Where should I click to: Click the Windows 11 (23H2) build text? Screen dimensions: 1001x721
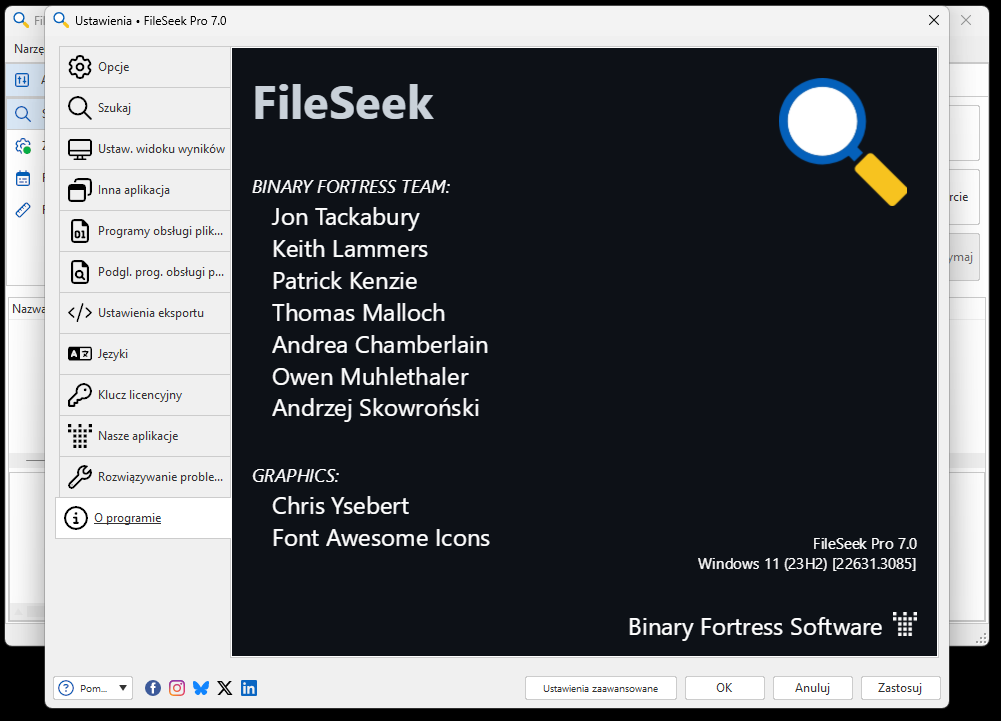click(807, 564)
